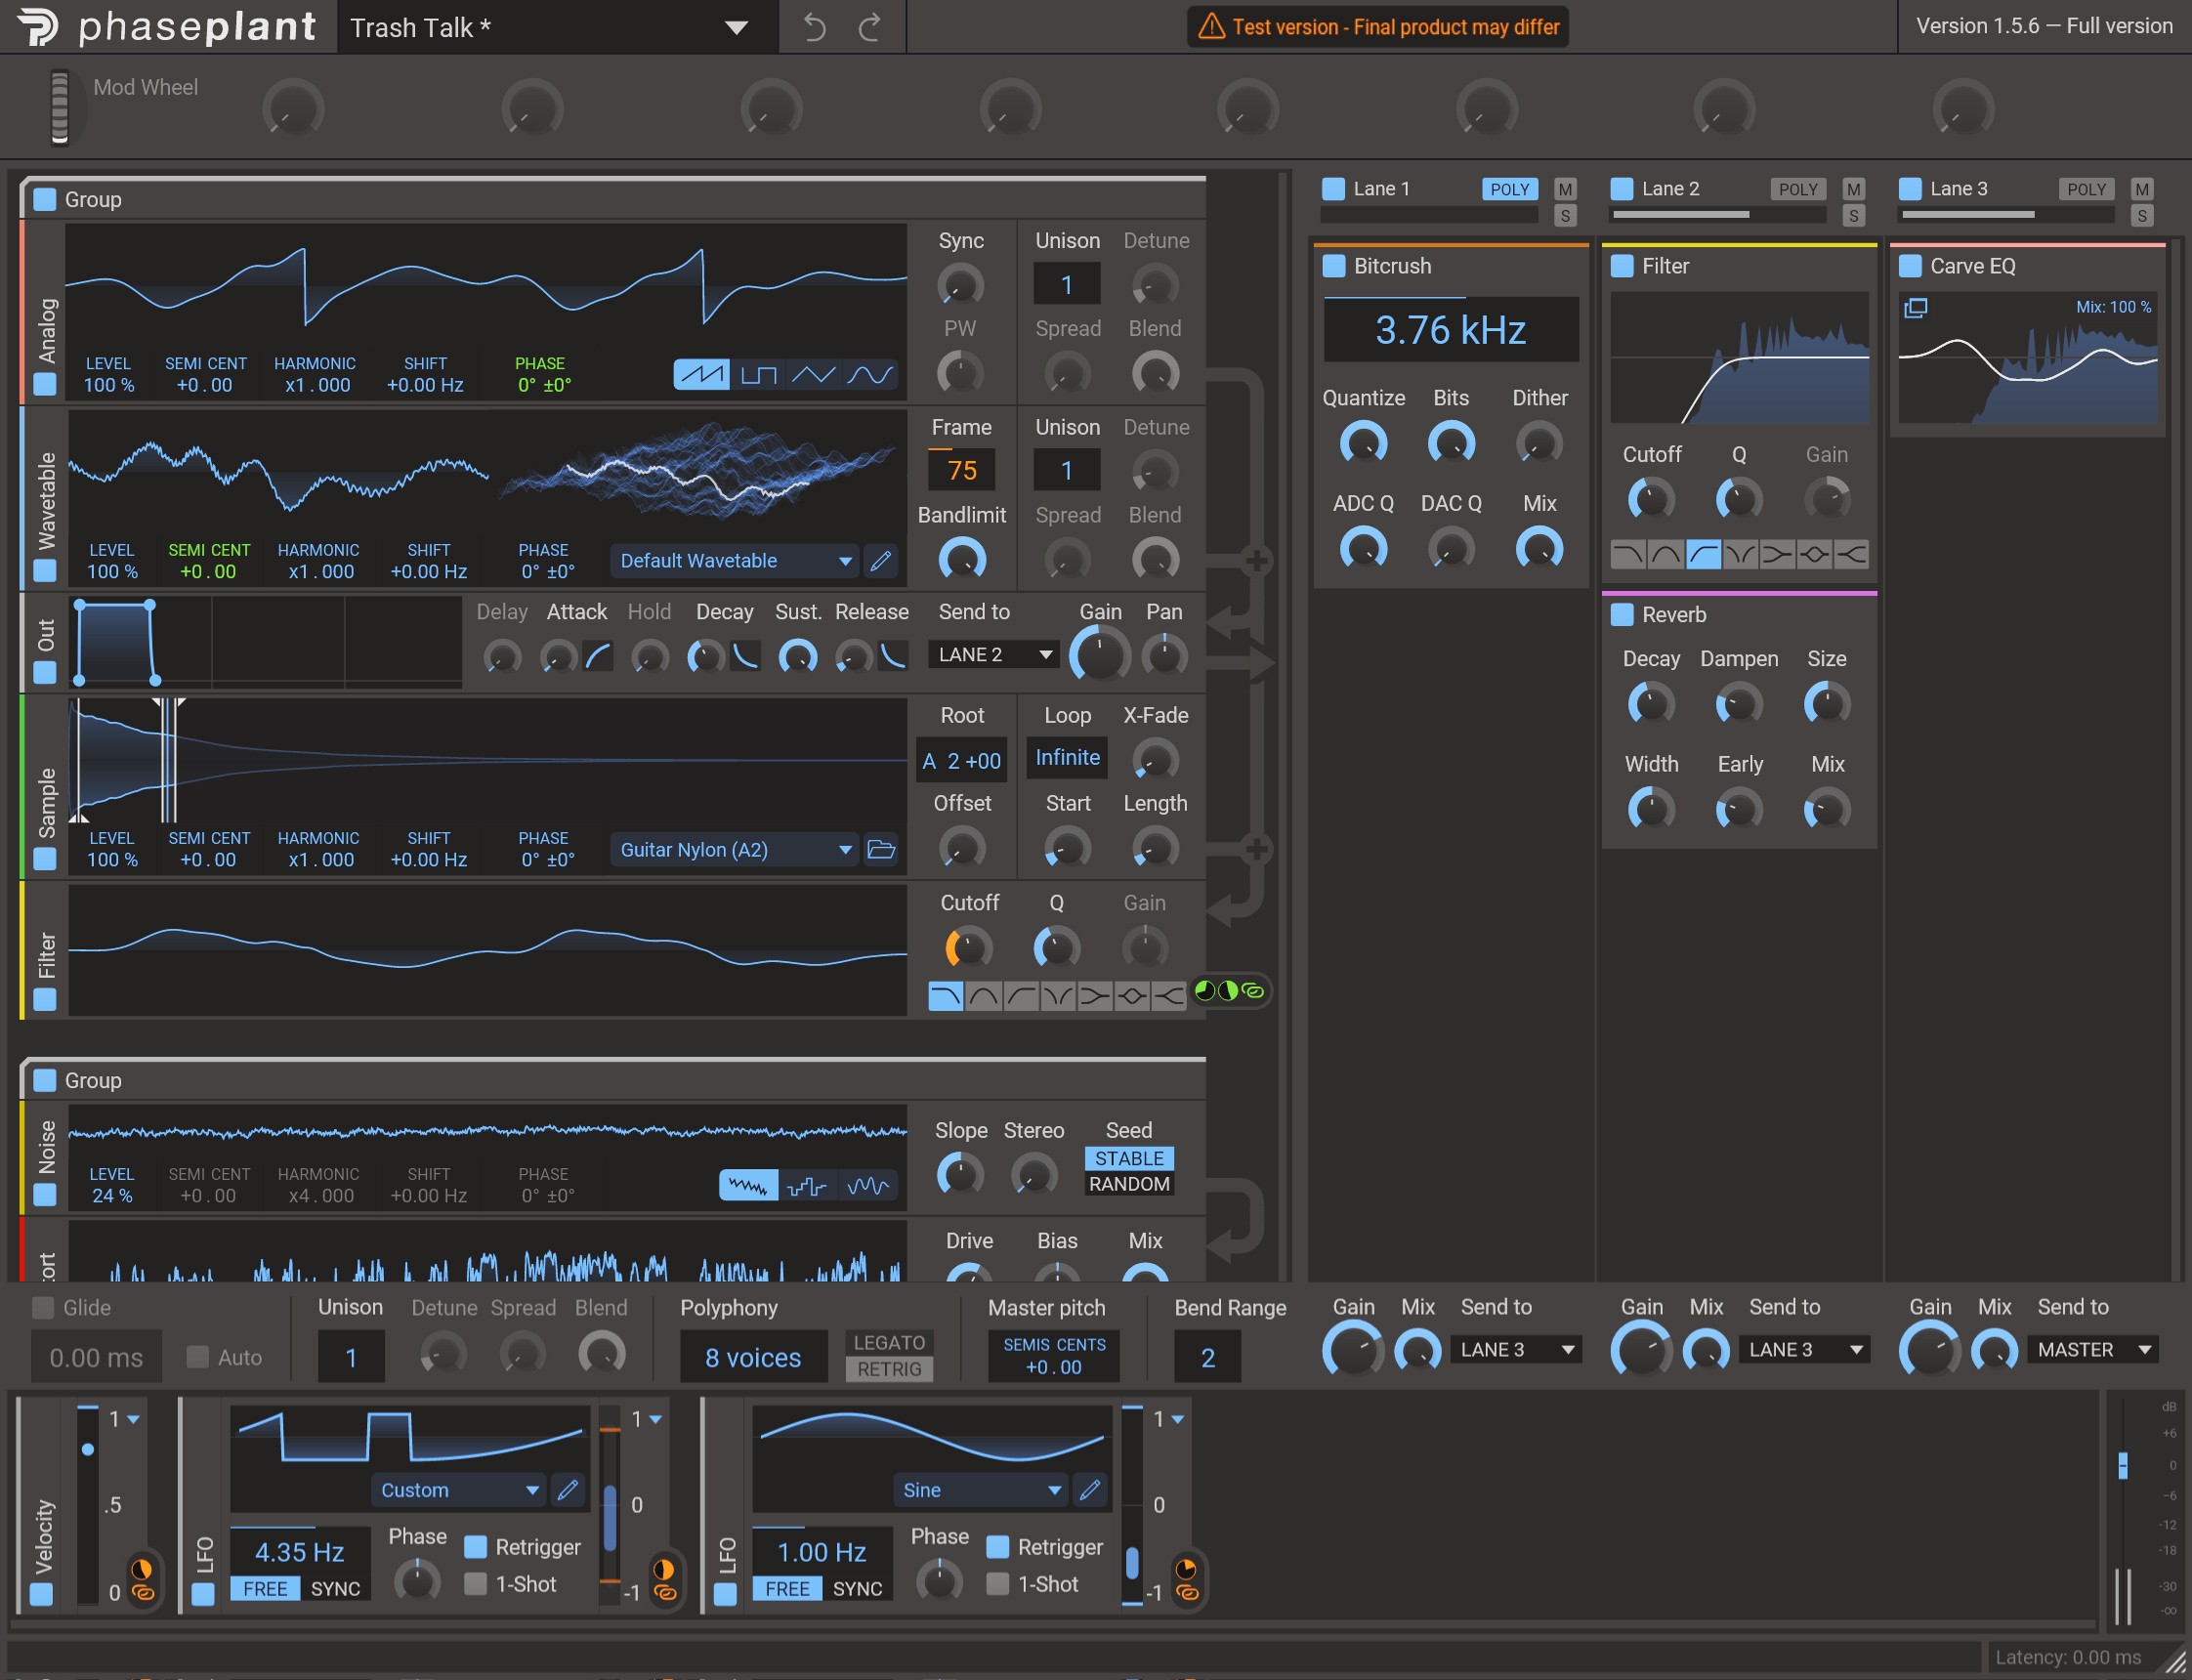Duplicate Carve EQ using its copy icon

pos(1917,308)
